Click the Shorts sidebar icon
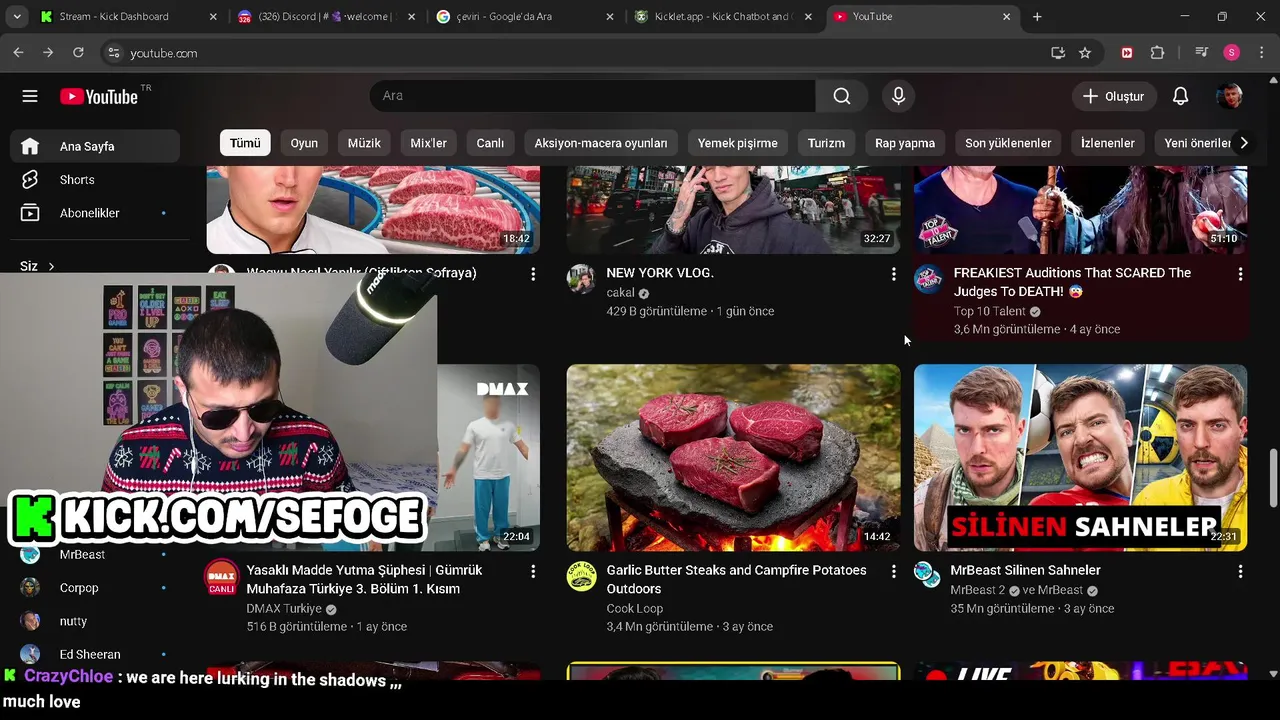Viewport: 1280px width, 720px height. click(x=30, y=179)
